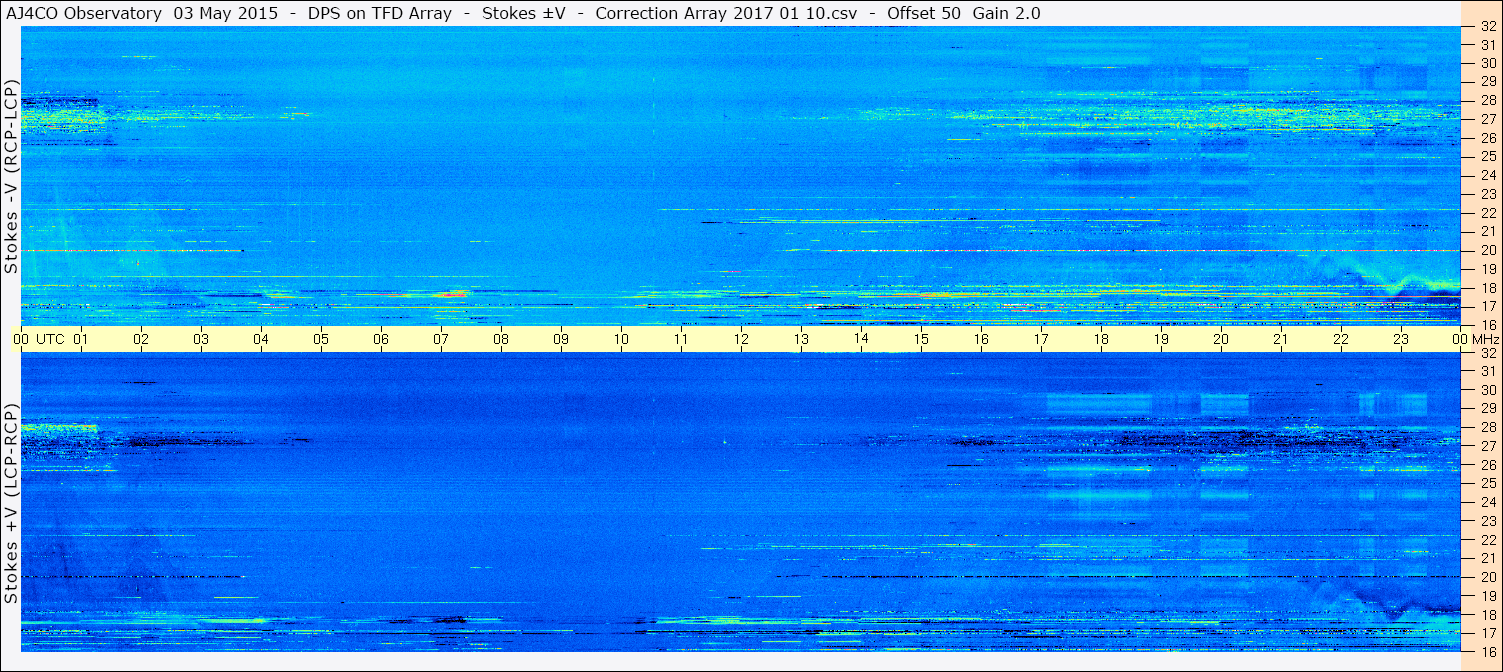The height and width of the screenshot is (672, 1503).
Task: Select the 19 hour marker on time axis
Action: tap(1161, 339)
